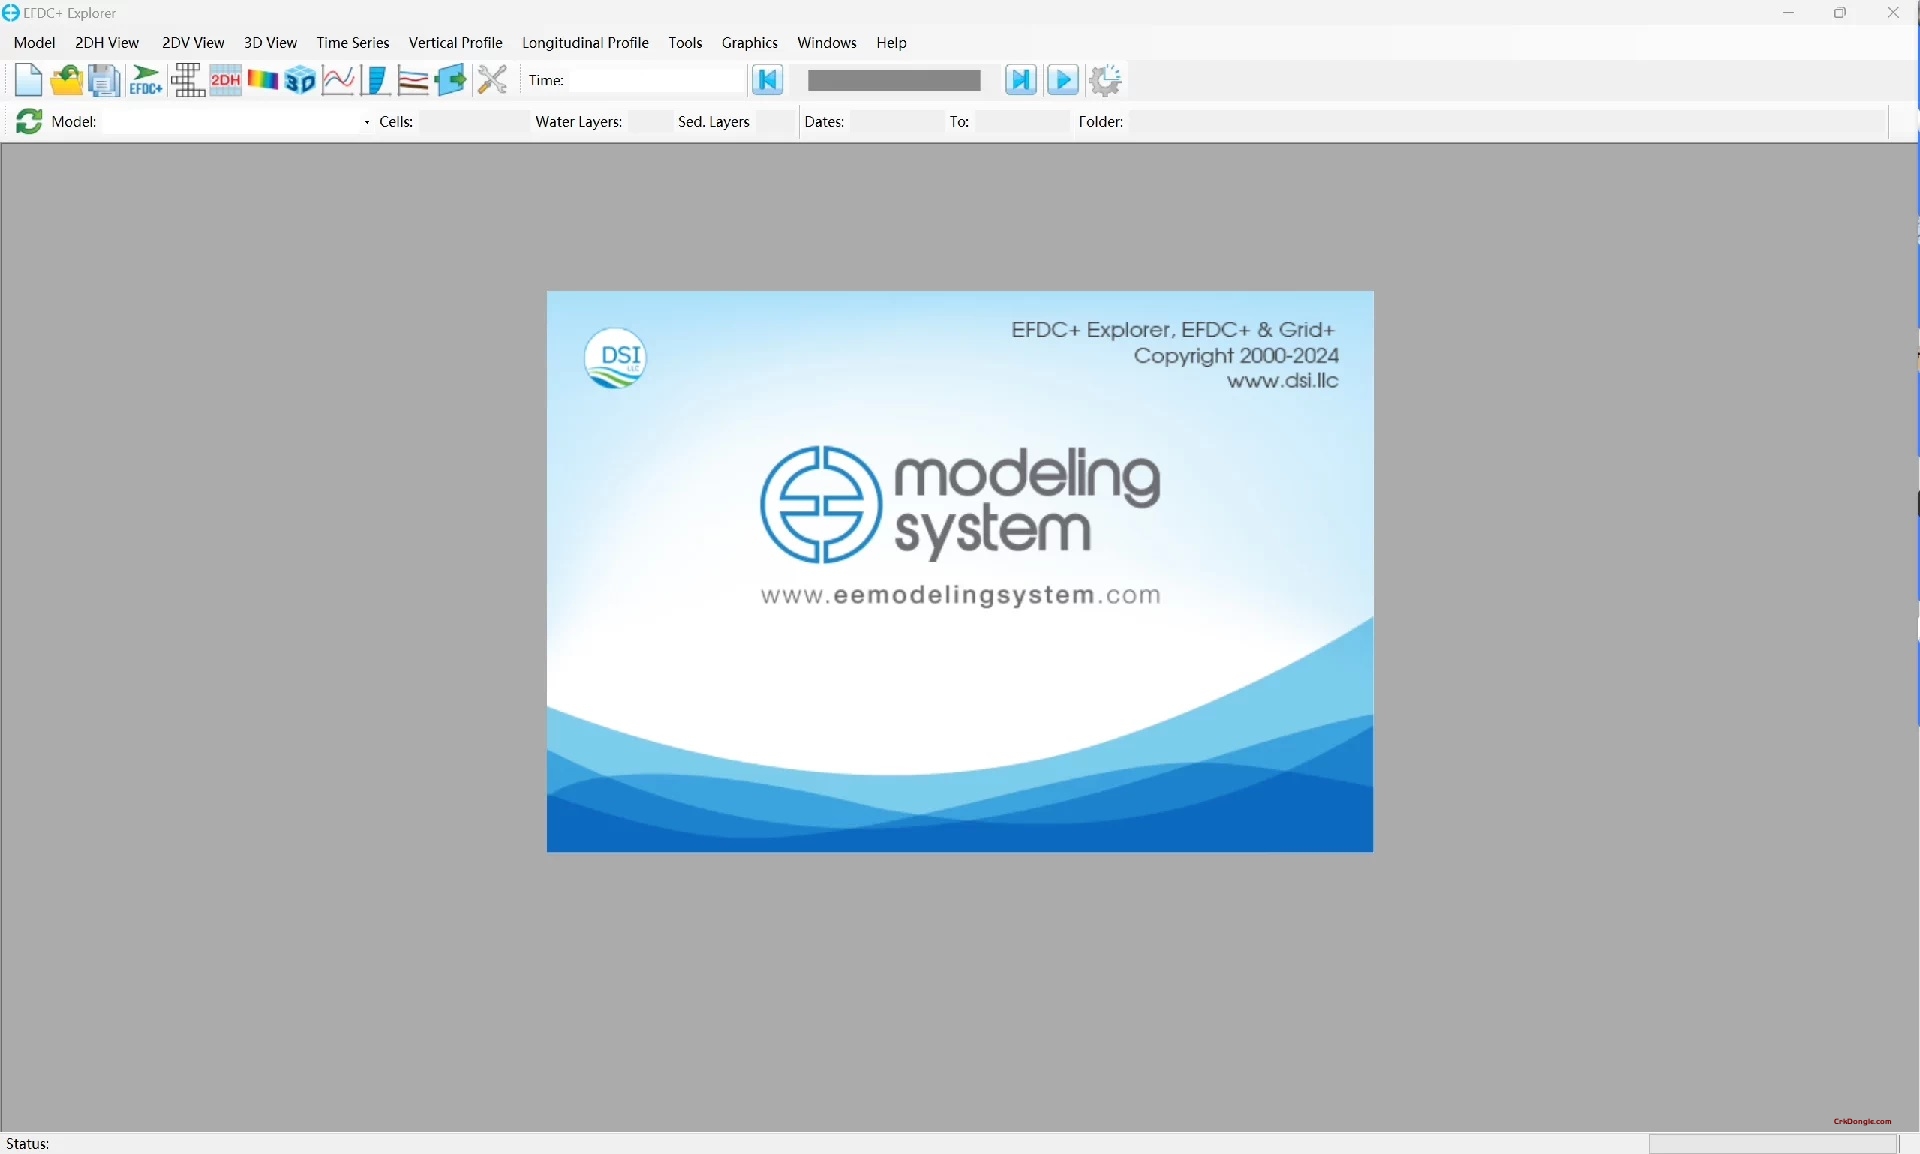Screen dimensions: 1920x1154
Task: Open the model grid editor
Action: 187,80
